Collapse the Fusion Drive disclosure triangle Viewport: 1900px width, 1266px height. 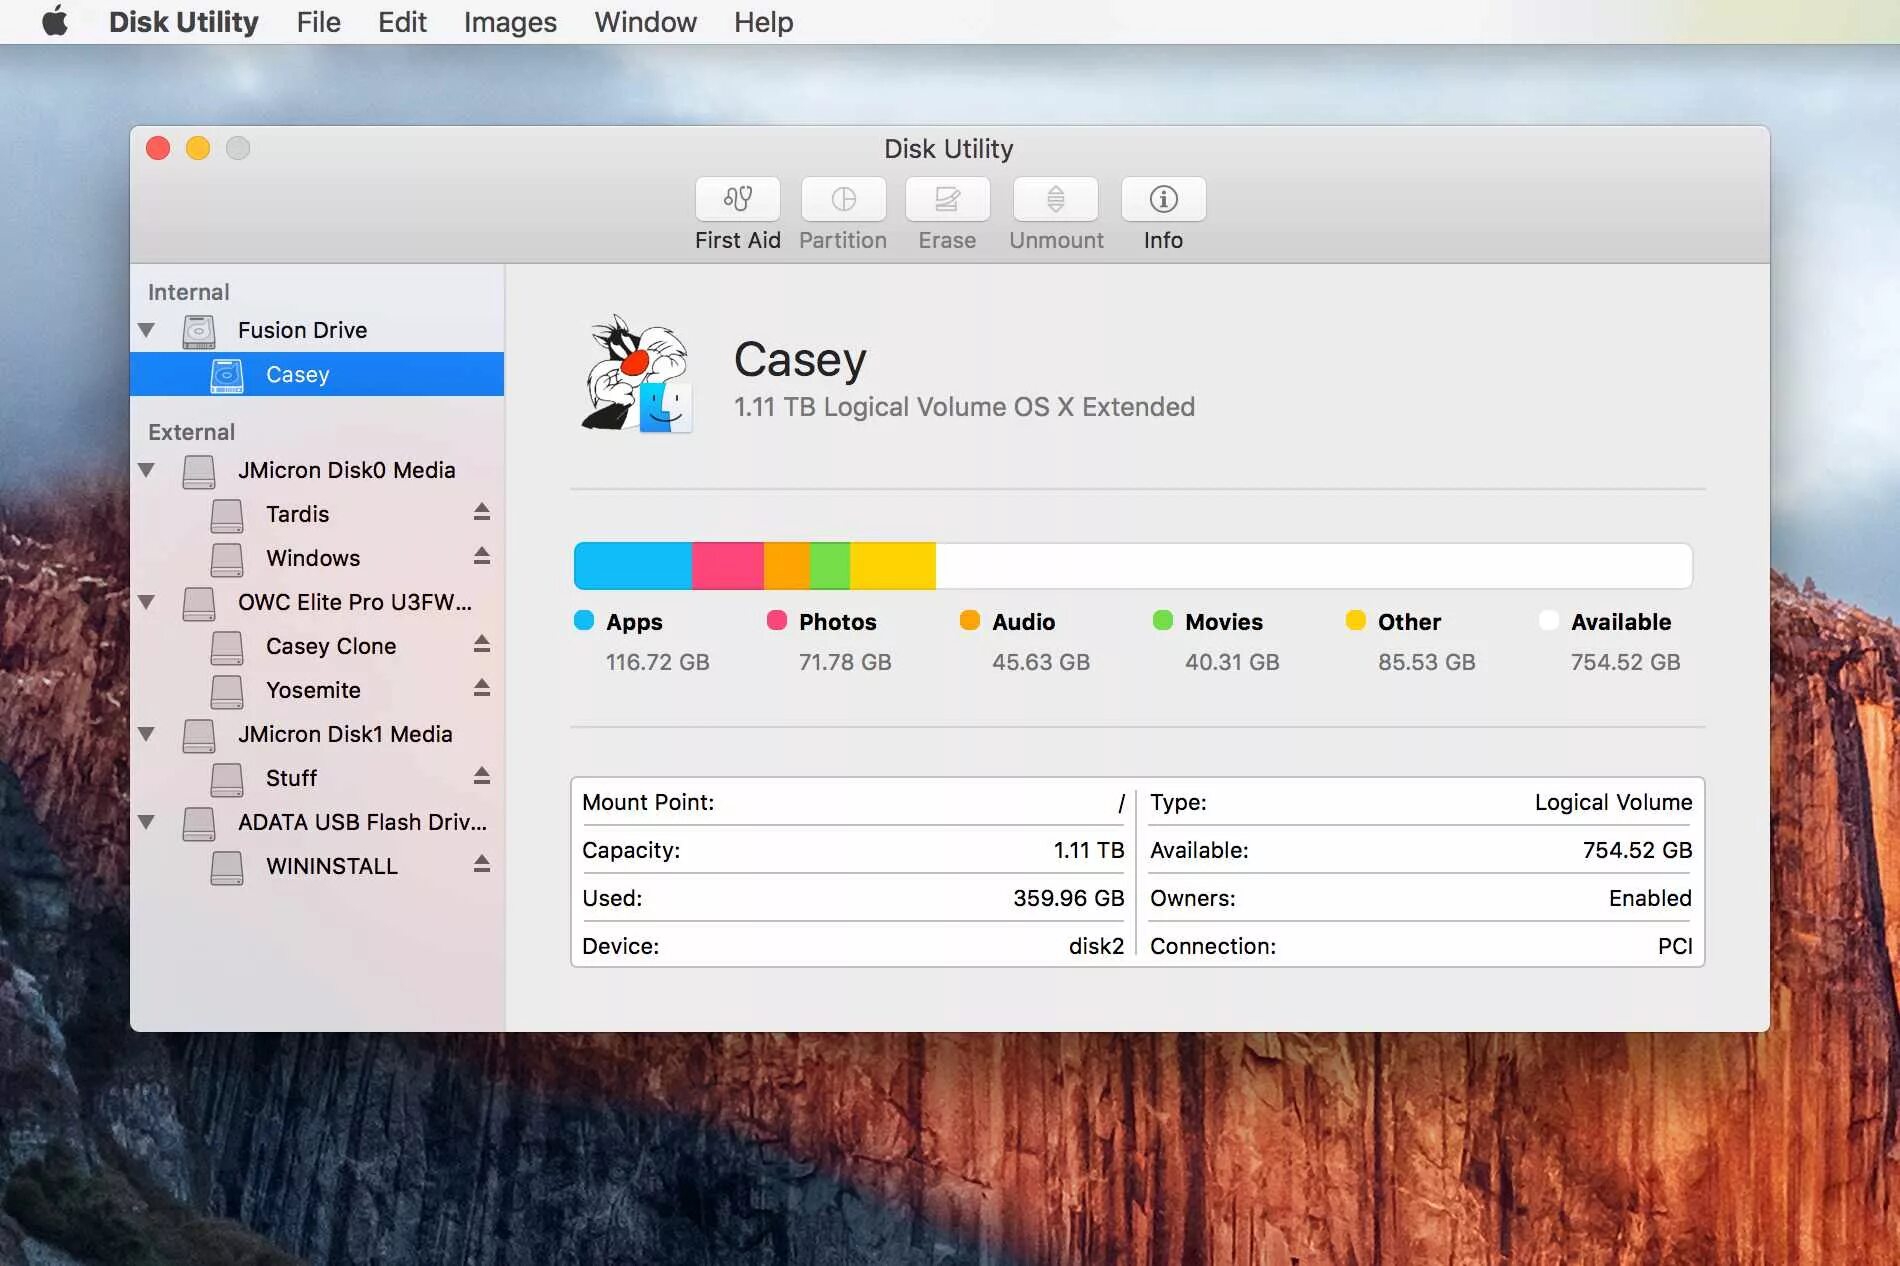pyautogui.click(x=147, y=330)
